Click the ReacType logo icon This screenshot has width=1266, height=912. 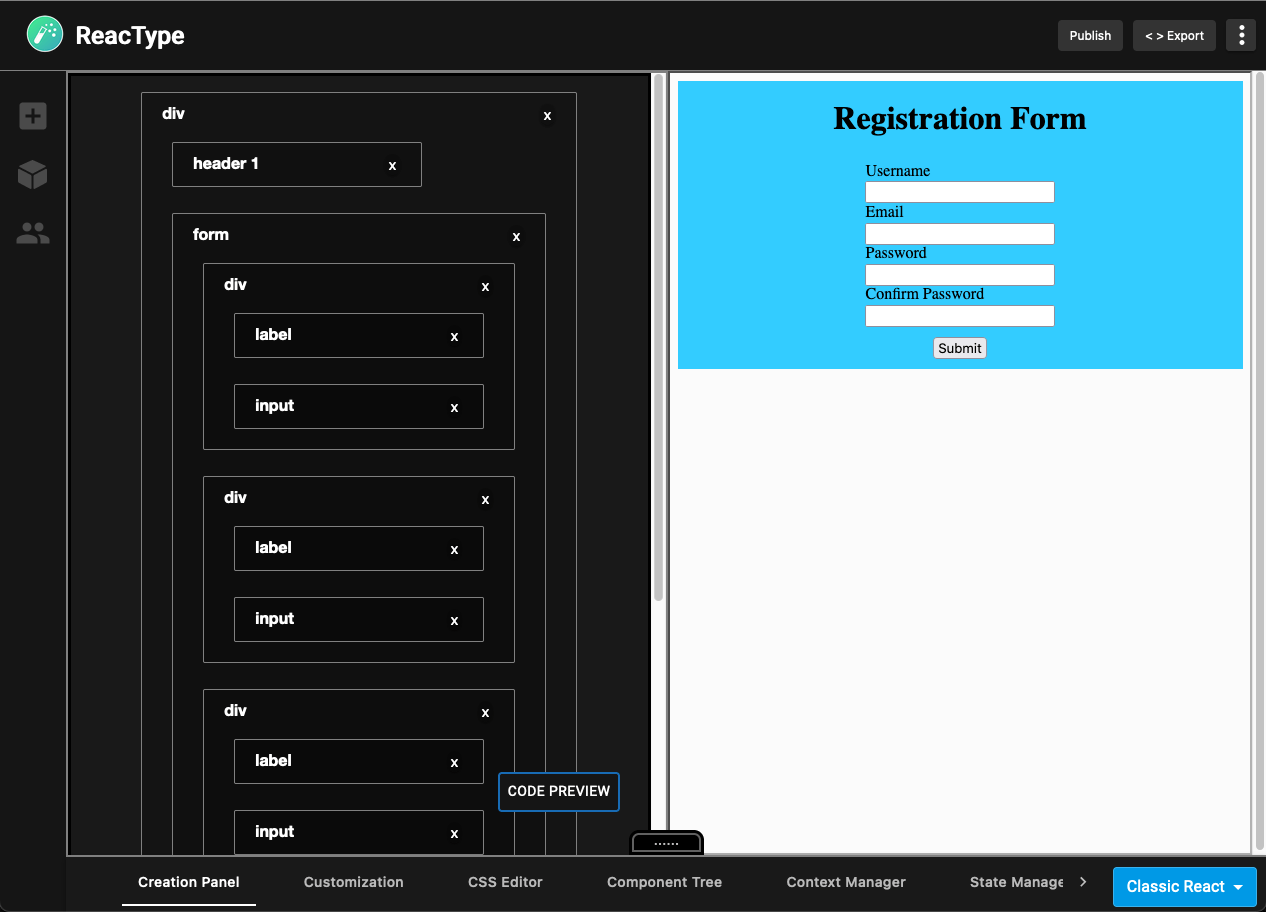[44, 34]
